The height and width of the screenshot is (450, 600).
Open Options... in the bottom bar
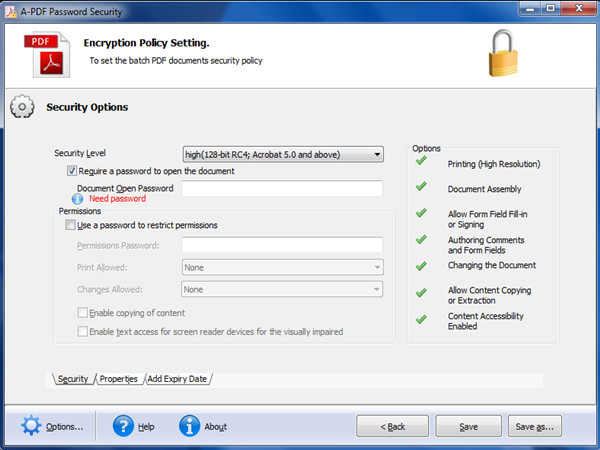[x=64, y=427]
